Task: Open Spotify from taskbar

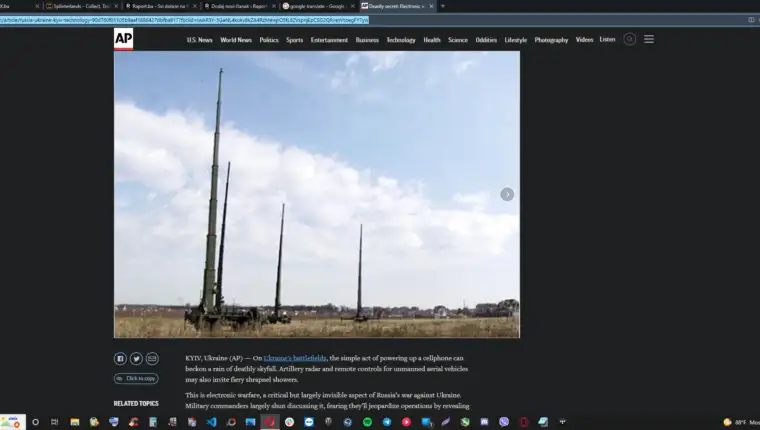Action: pyautogui.click(x=367, y=422)
